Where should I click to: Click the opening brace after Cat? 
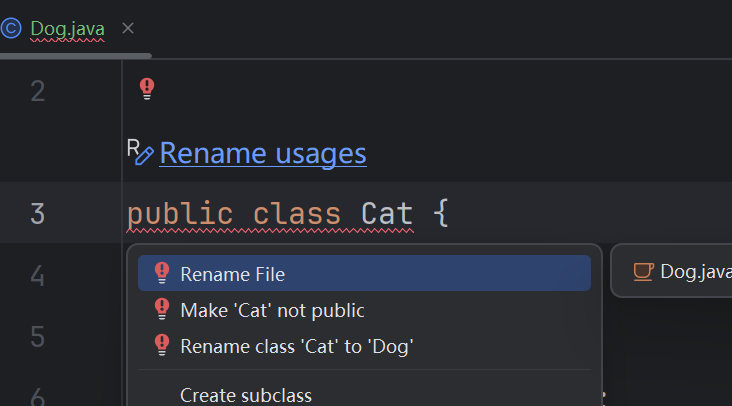[x=441, y=213]
